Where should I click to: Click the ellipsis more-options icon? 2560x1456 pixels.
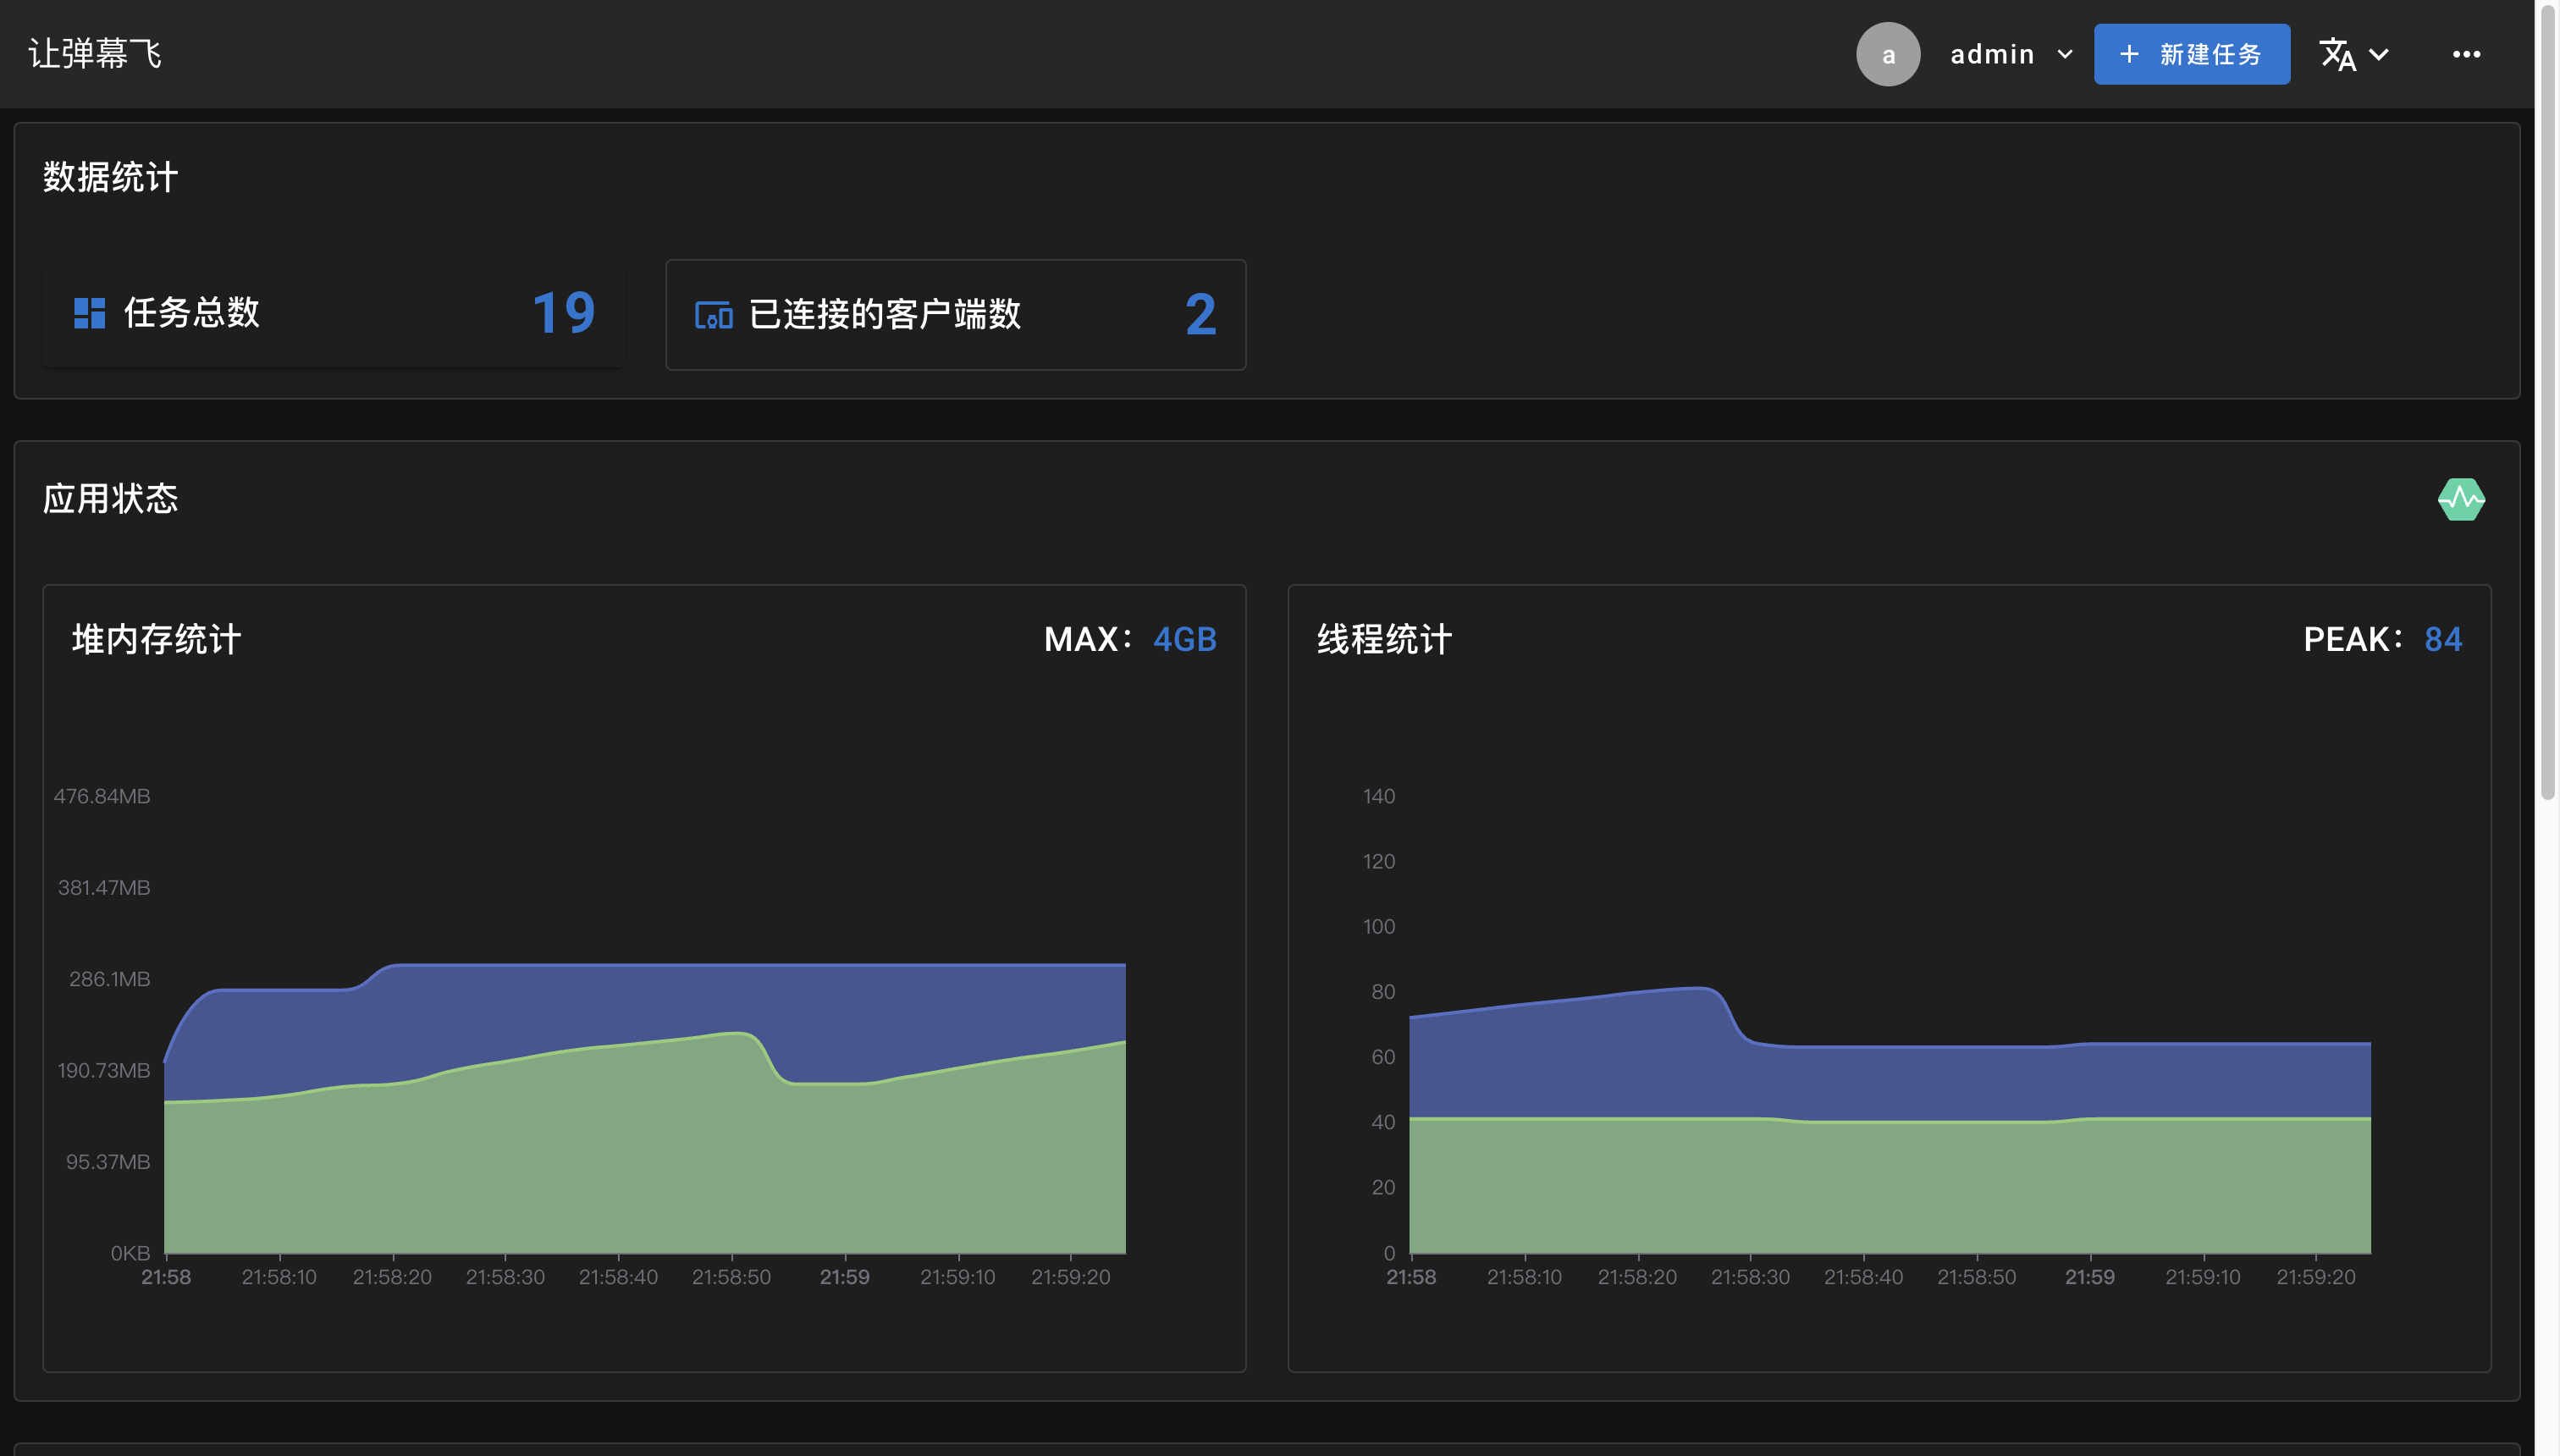(2466, 54)
